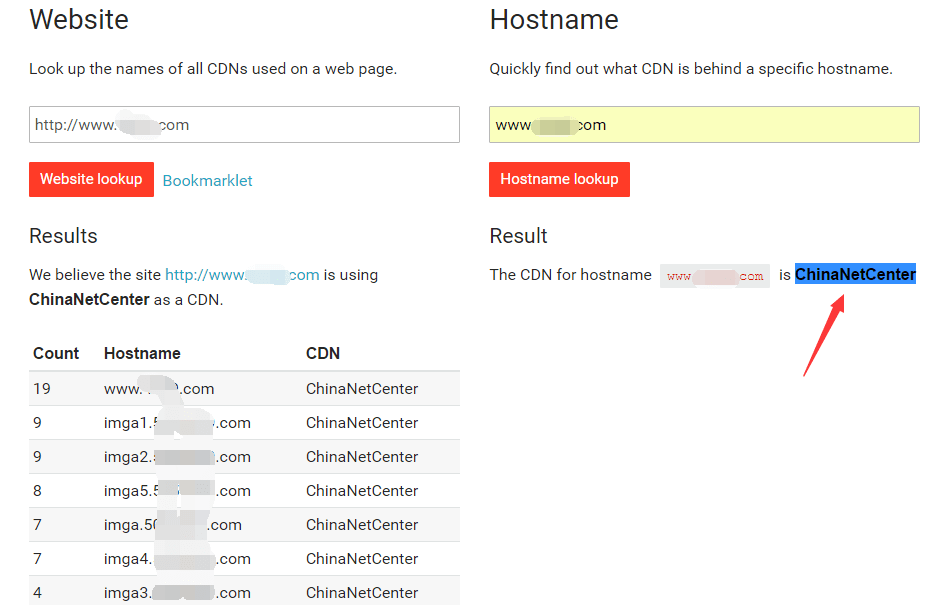Focus the website URL input field
The width and height of the screenshot is (927, 605).
pyautogui.click(x=244, y=124)
